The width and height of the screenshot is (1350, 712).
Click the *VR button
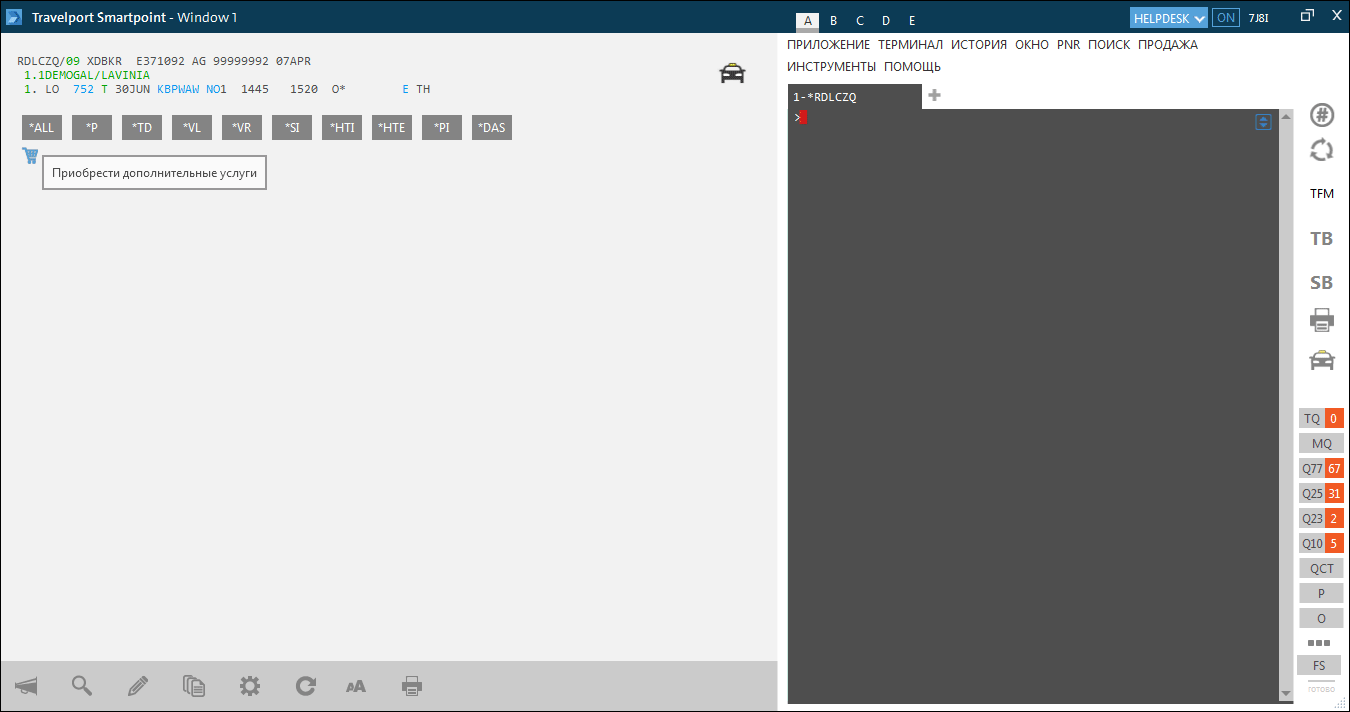pos(242,128)
